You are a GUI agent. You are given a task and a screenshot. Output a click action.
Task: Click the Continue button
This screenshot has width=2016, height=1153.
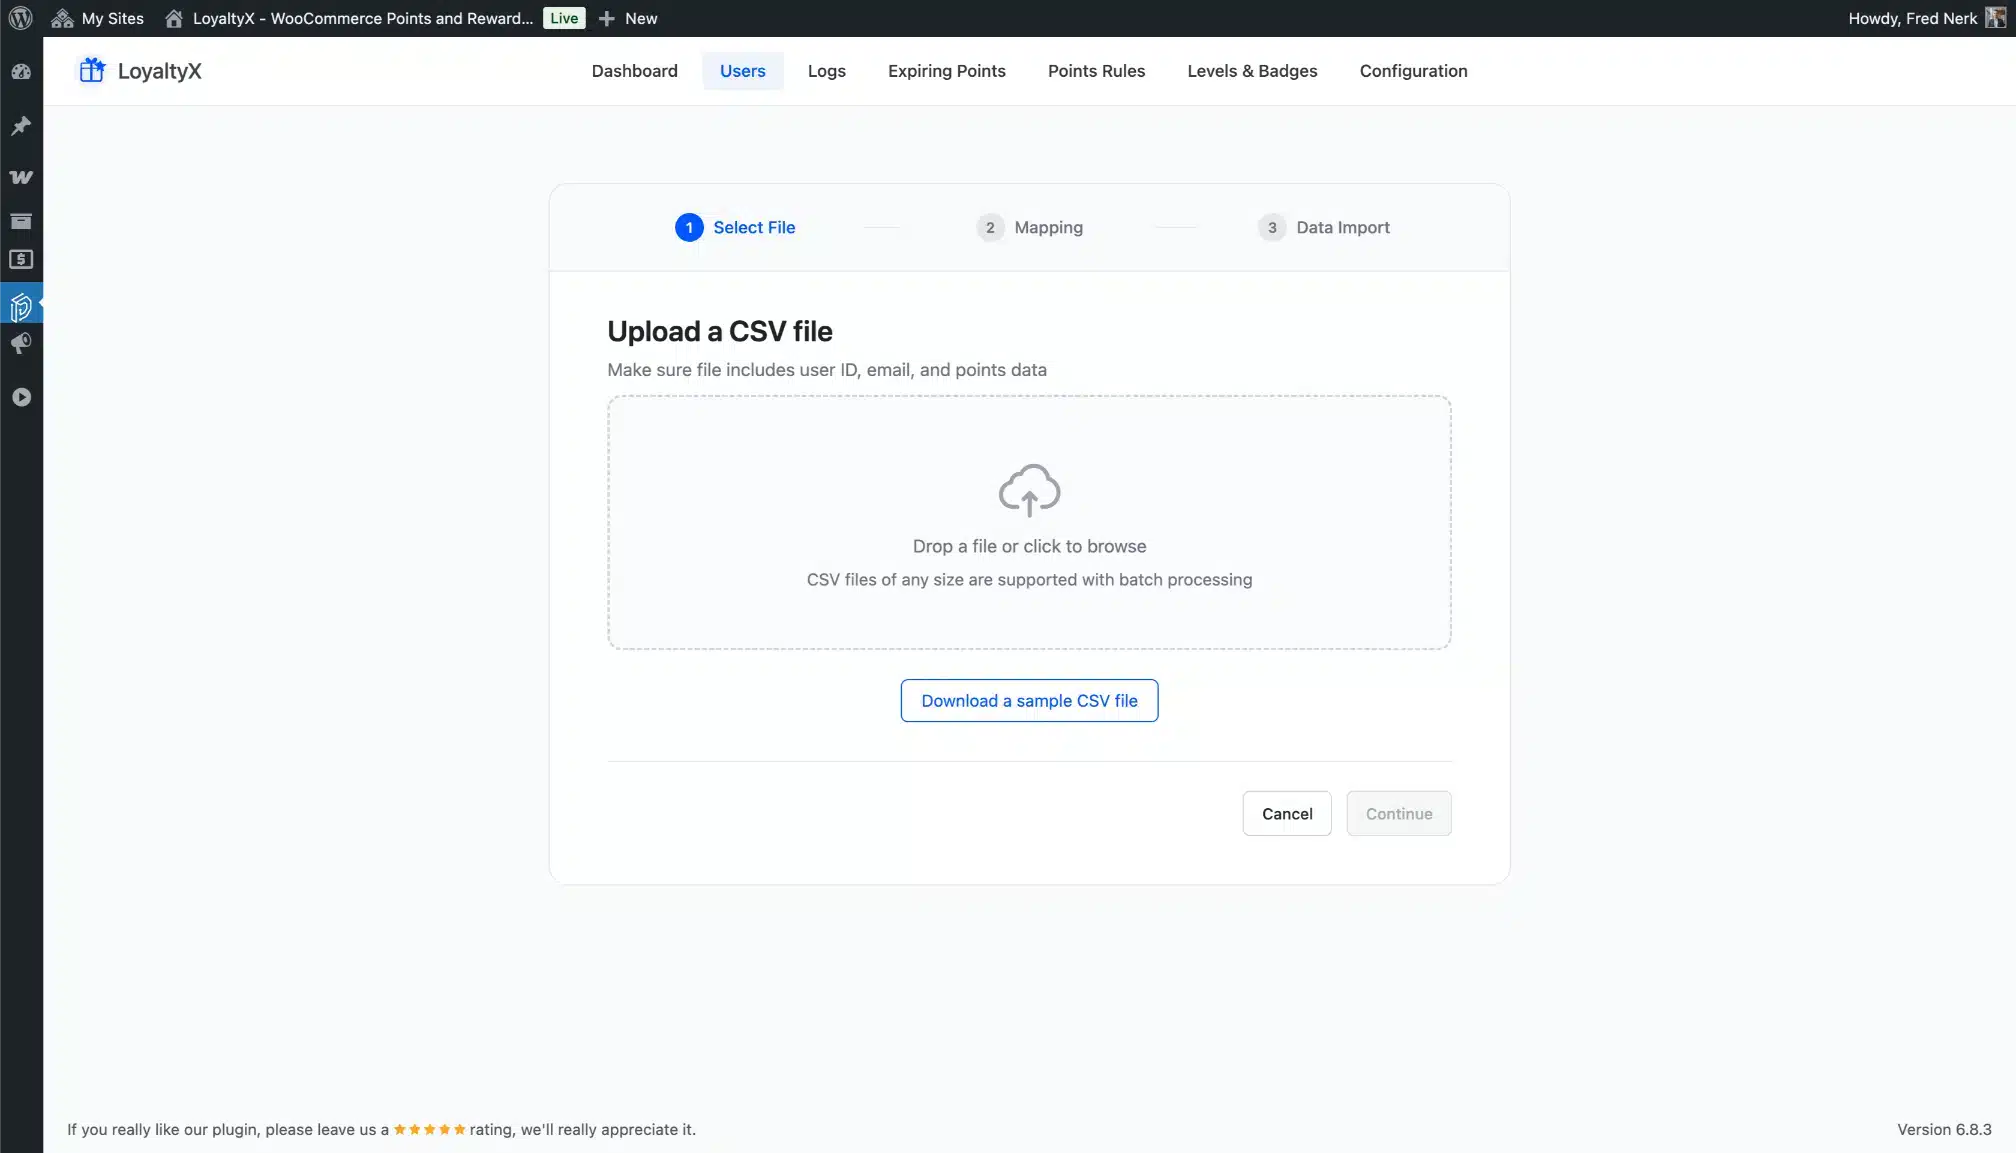(1399, 814)
